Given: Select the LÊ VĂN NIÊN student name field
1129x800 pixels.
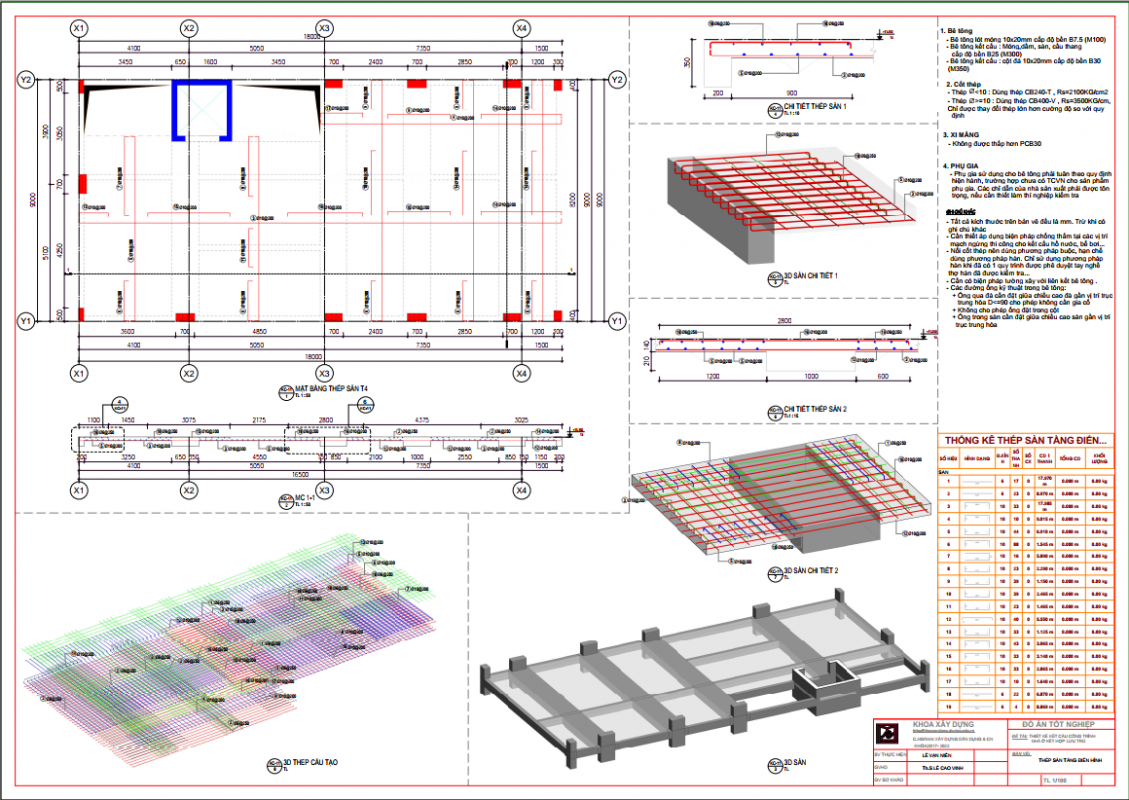Looking at the screenshot, I should coord(938,755).
